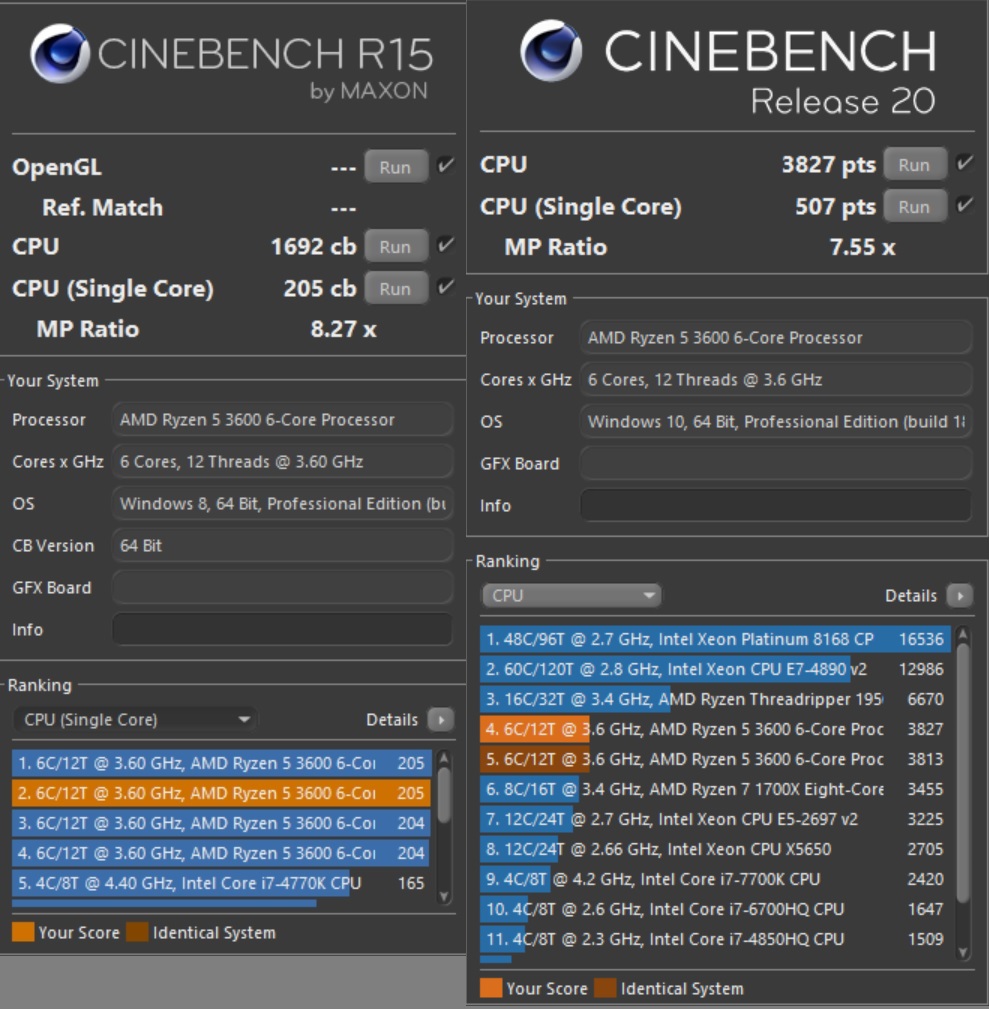
Task: Click Identical System swatch in R15 legend
Action: [x=137, y=932]
